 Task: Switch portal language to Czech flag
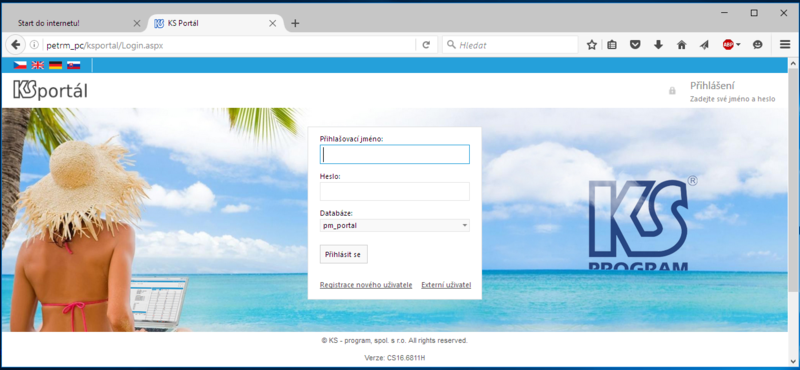pyautogui.click(x=20, y=65)
